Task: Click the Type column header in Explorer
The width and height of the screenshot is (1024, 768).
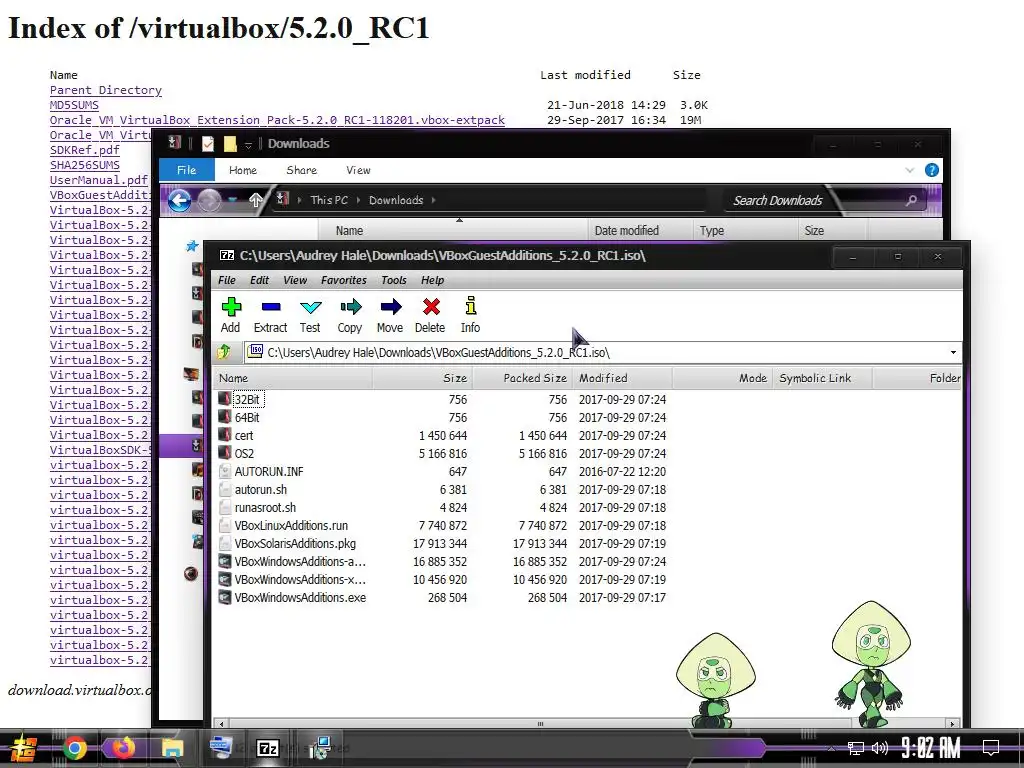Action: pos(745,231)
